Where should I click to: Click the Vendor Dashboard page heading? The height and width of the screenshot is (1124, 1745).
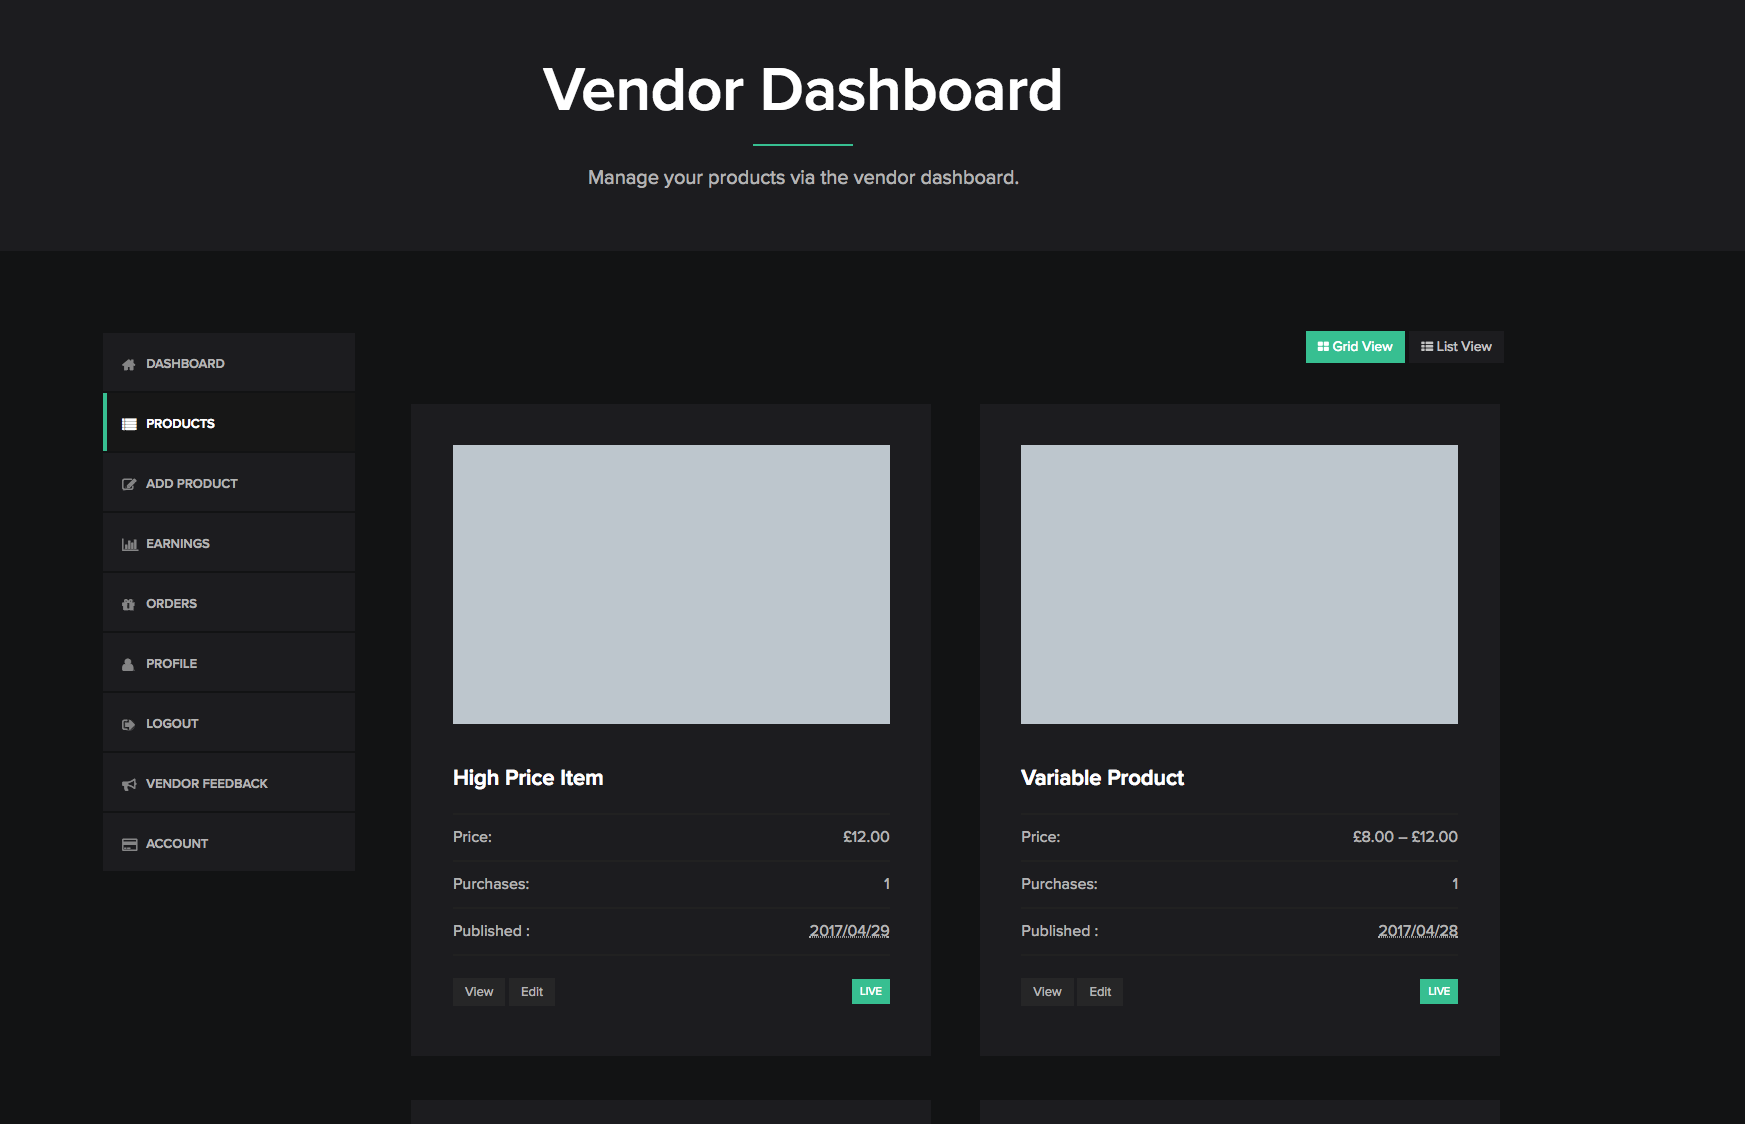click(802, 90)
